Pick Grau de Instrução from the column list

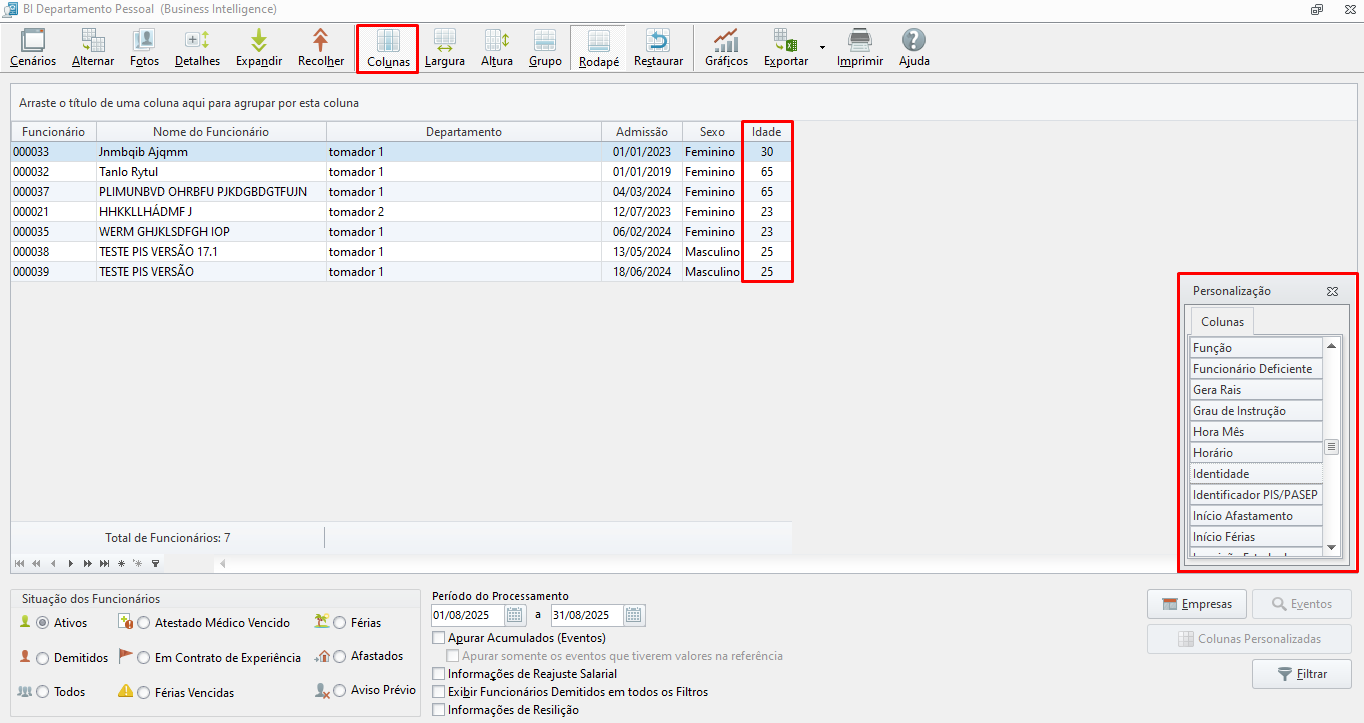coord(1256,411)
